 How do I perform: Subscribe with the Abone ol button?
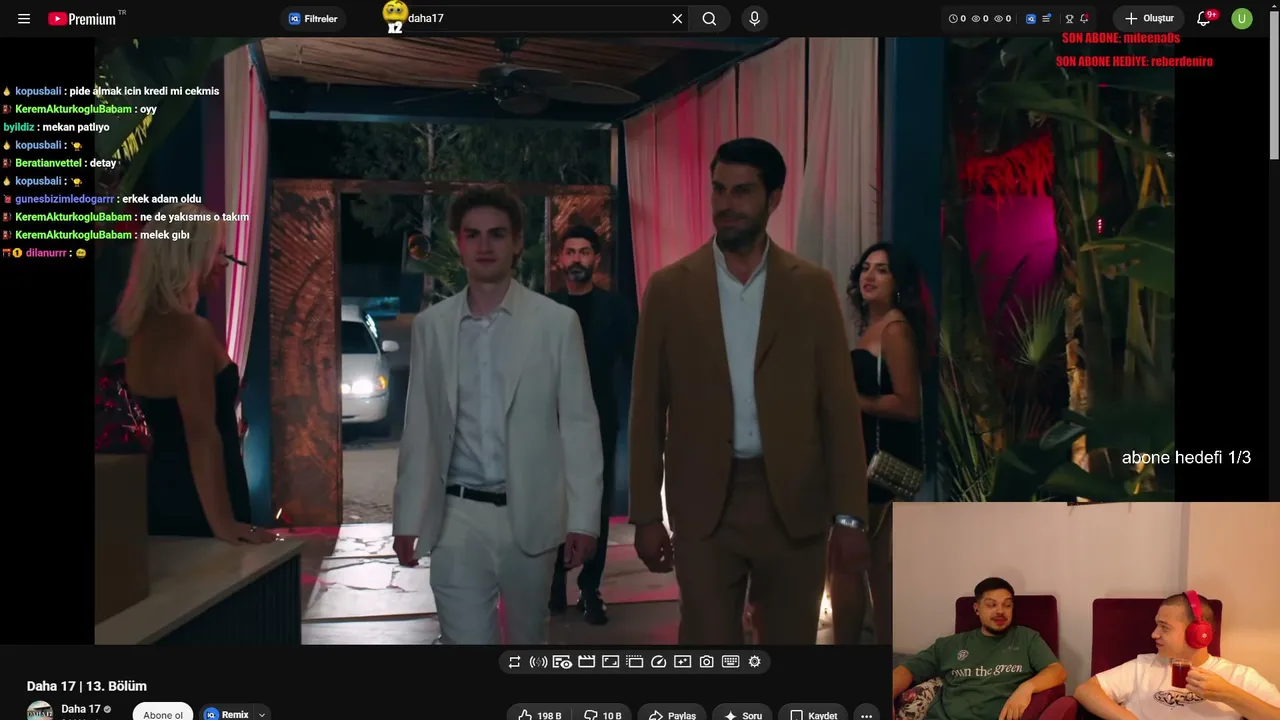tap(163, 713)
